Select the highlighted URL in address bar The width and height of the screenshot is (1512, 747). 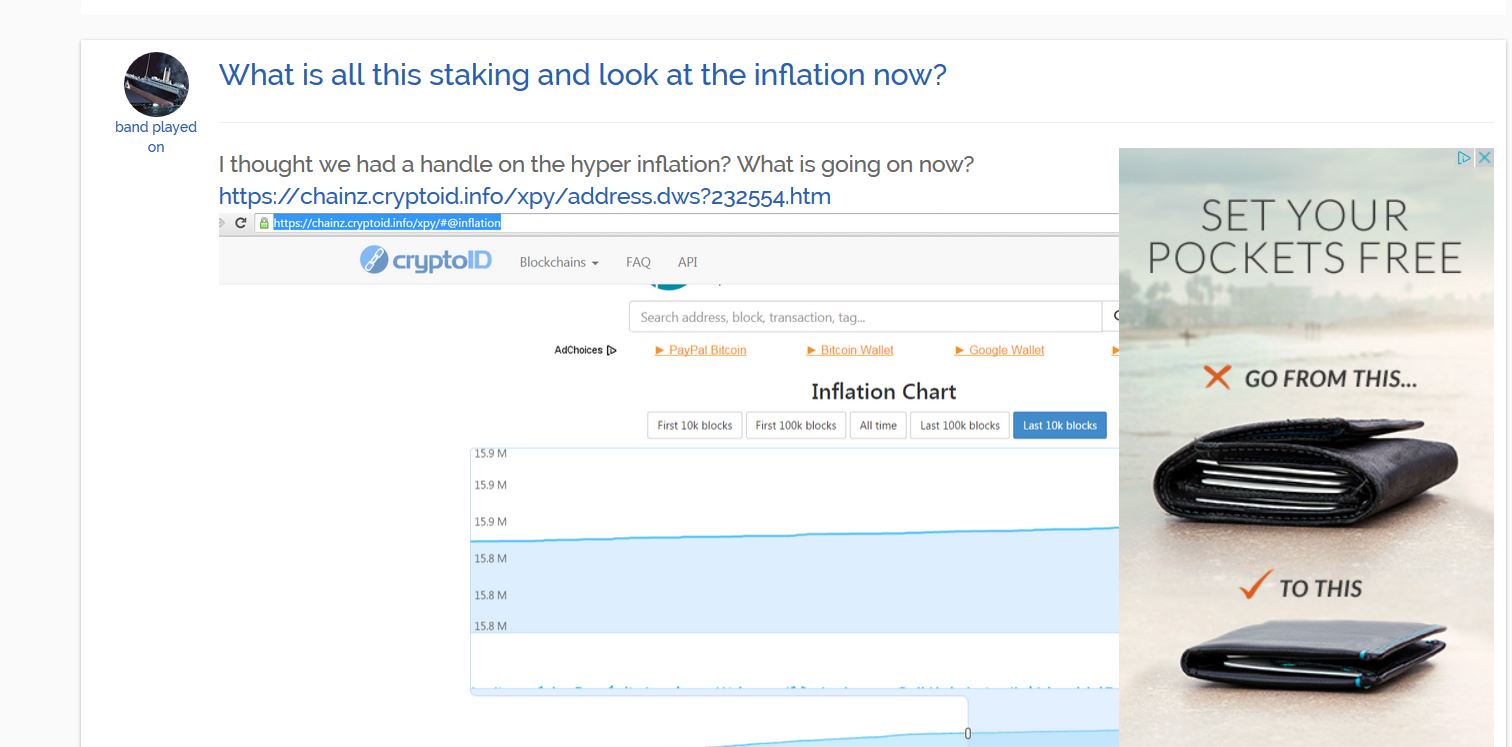click(387, 223)
